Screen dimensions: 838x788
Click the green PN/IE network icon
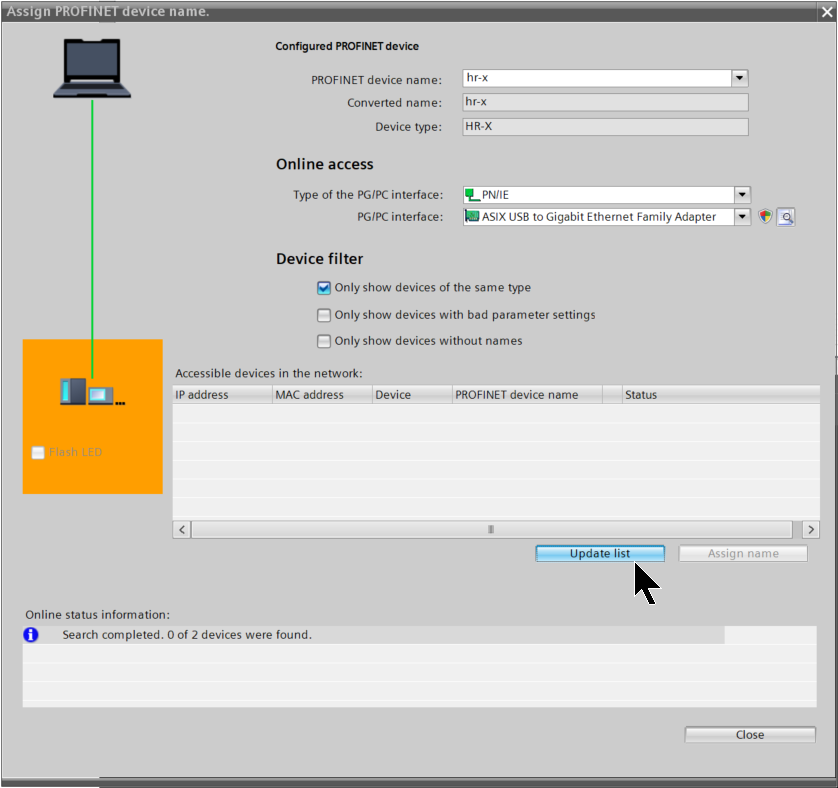click(x=472, y=195)
